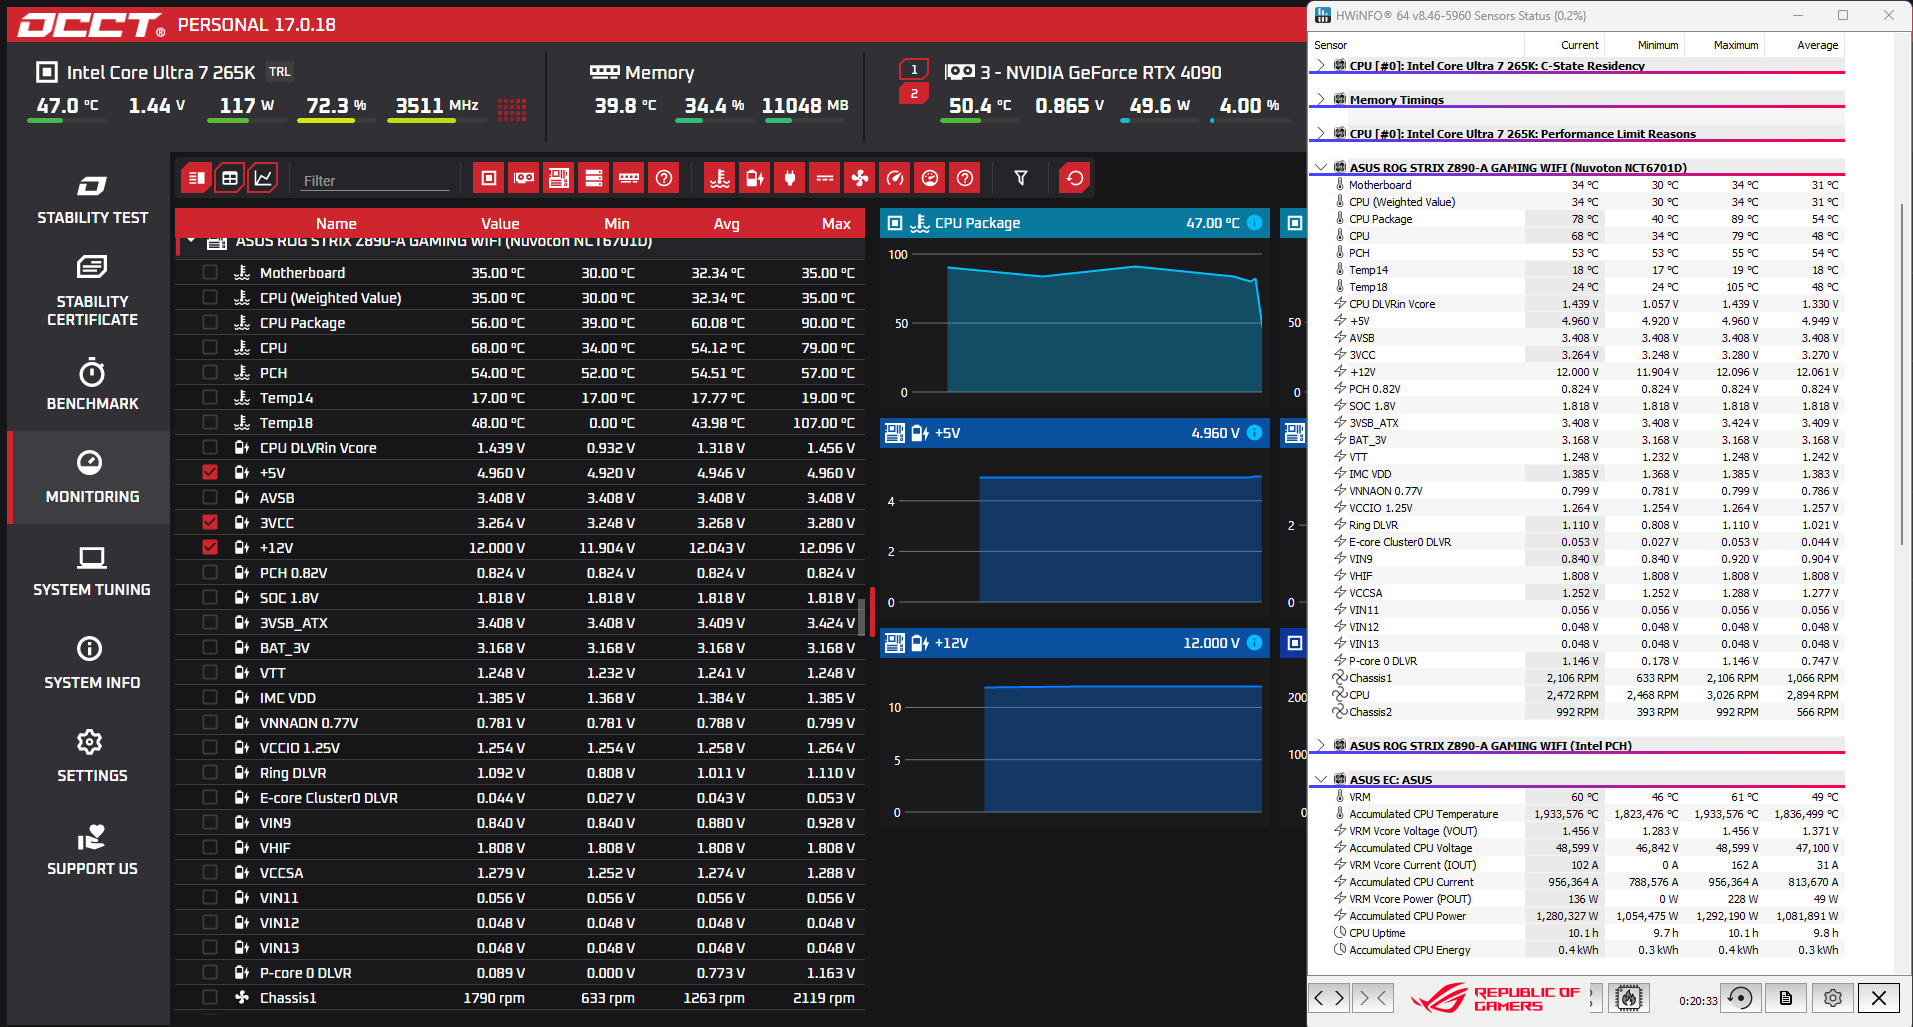Switch OCCT monitoring to table view
1913x1027 pixels.
point(230,178)
